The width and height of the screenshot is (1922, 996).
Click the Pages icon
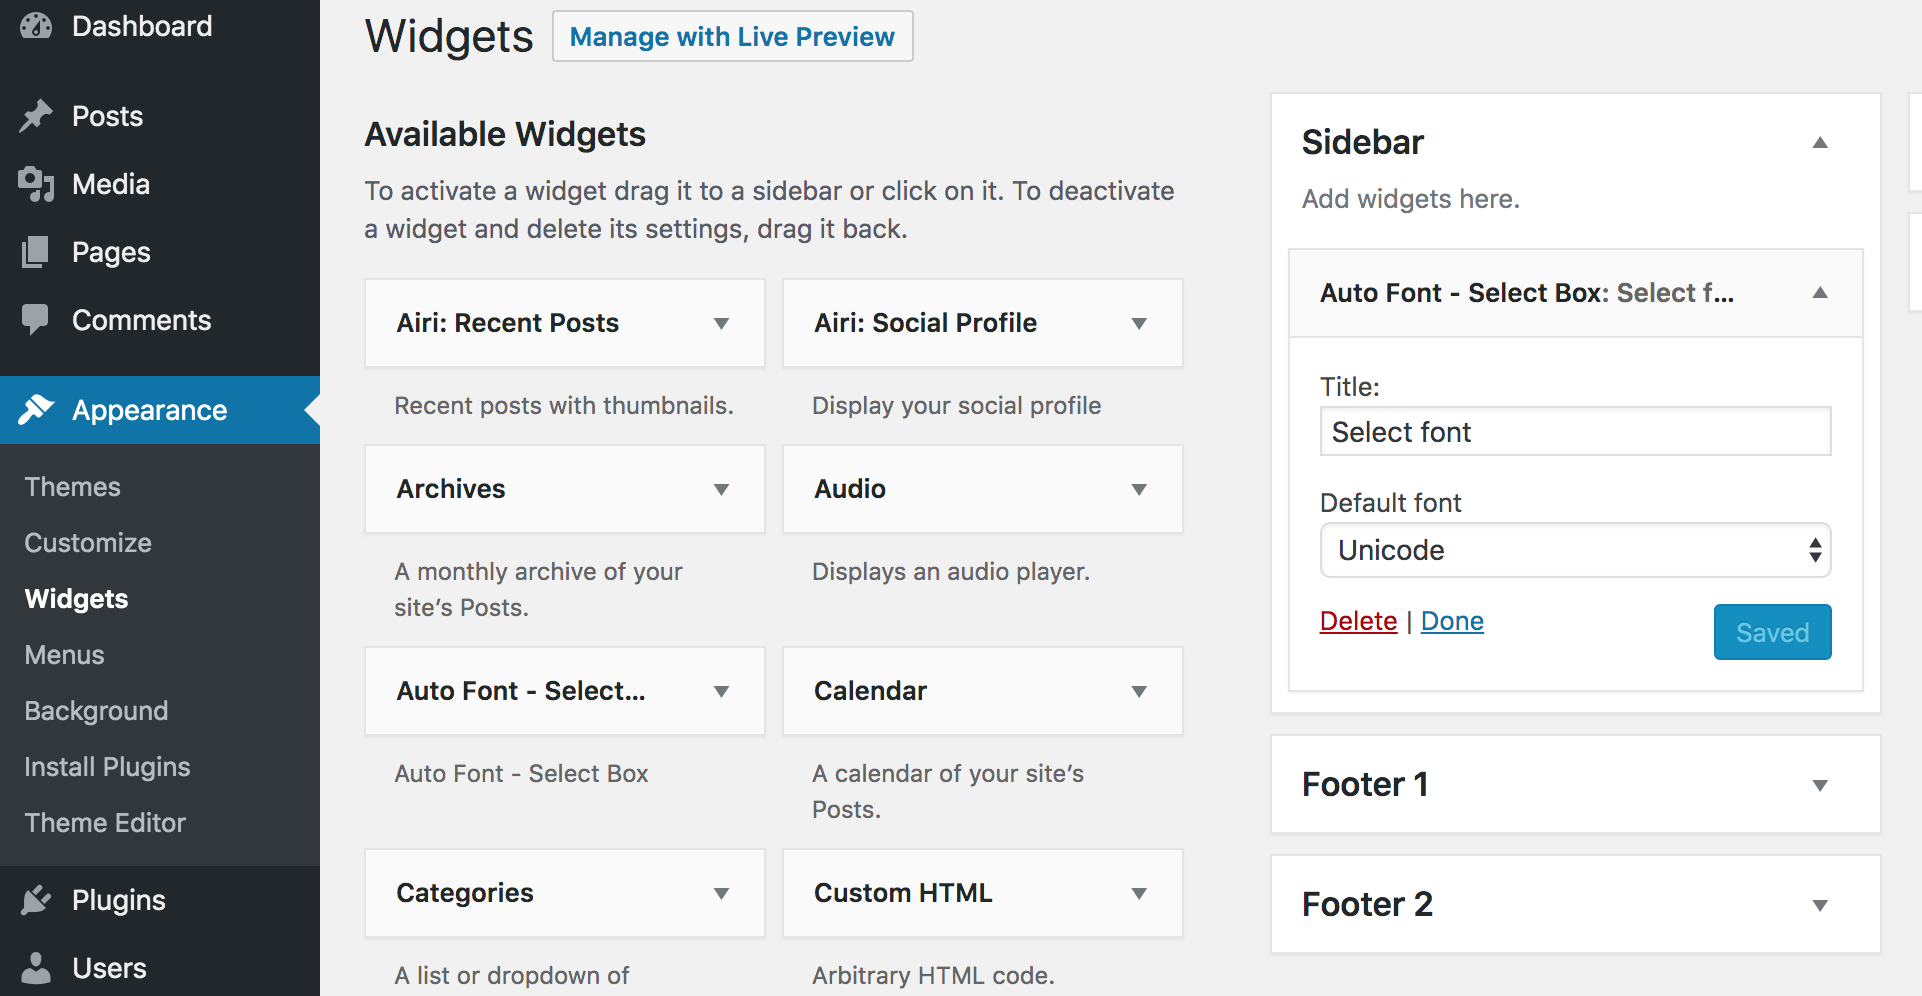36,251
